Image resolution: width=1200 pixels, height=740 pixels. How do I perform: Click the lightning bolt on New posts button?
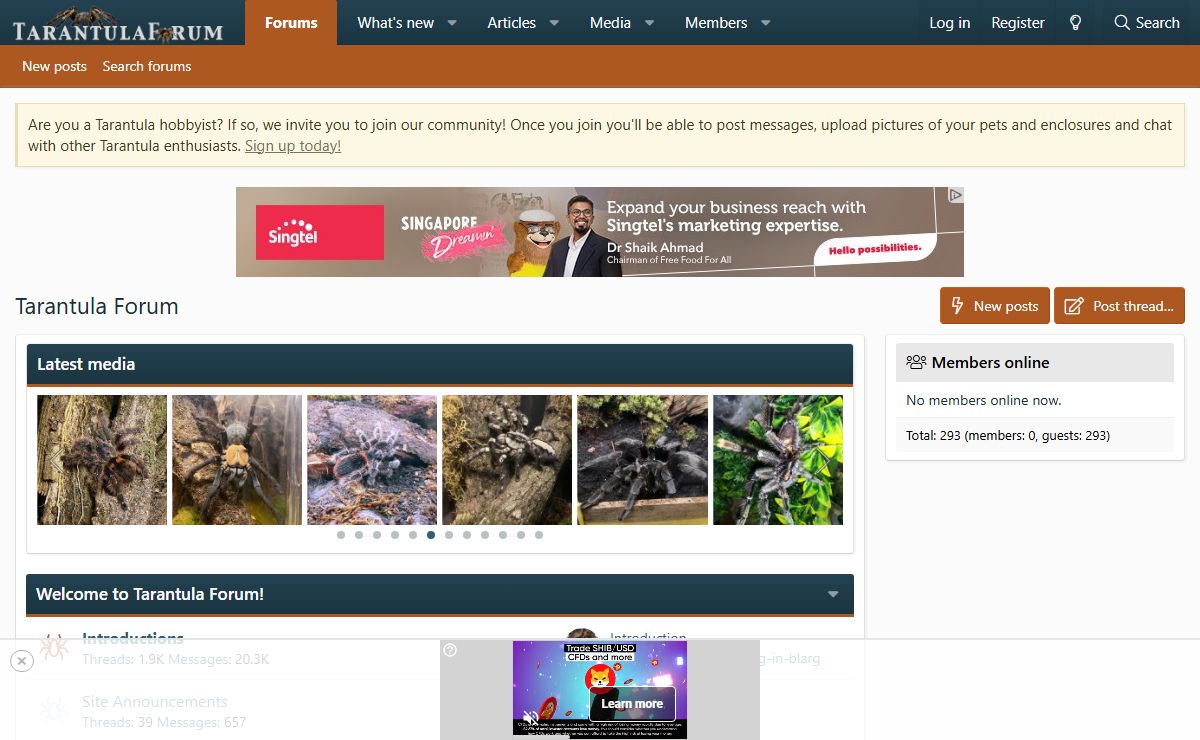[957, 306]
